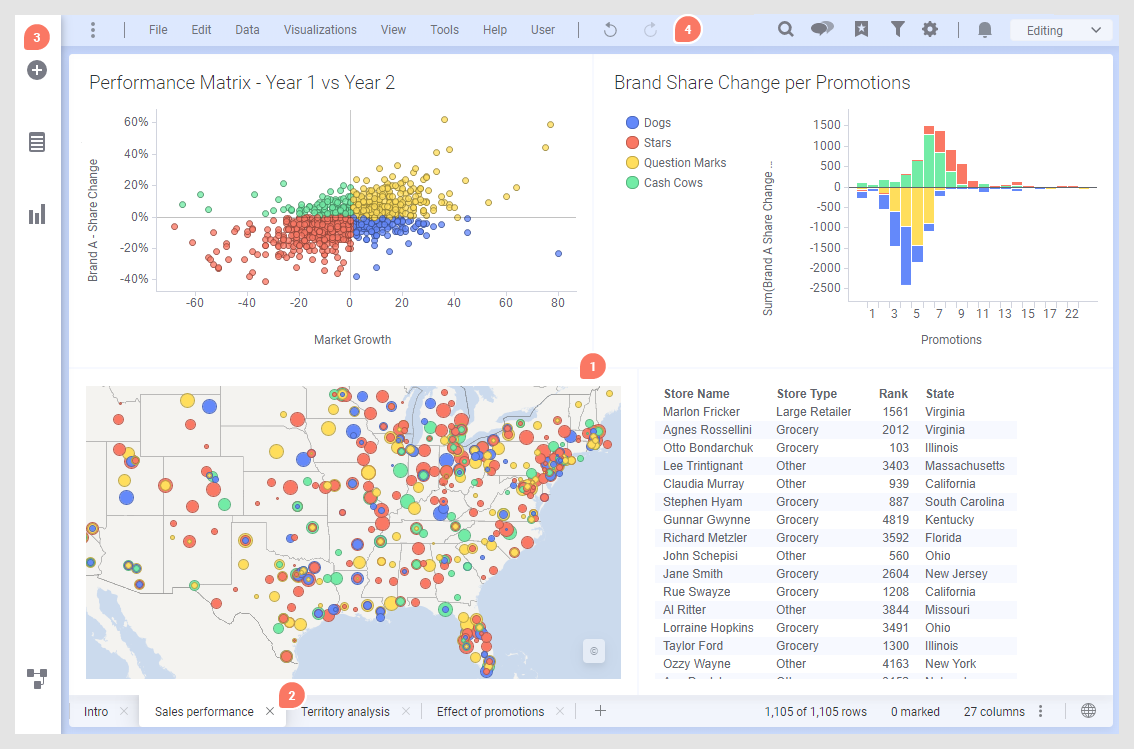
Task: Close the Effect of promotions tab
Action: click(x=560, y=711)
